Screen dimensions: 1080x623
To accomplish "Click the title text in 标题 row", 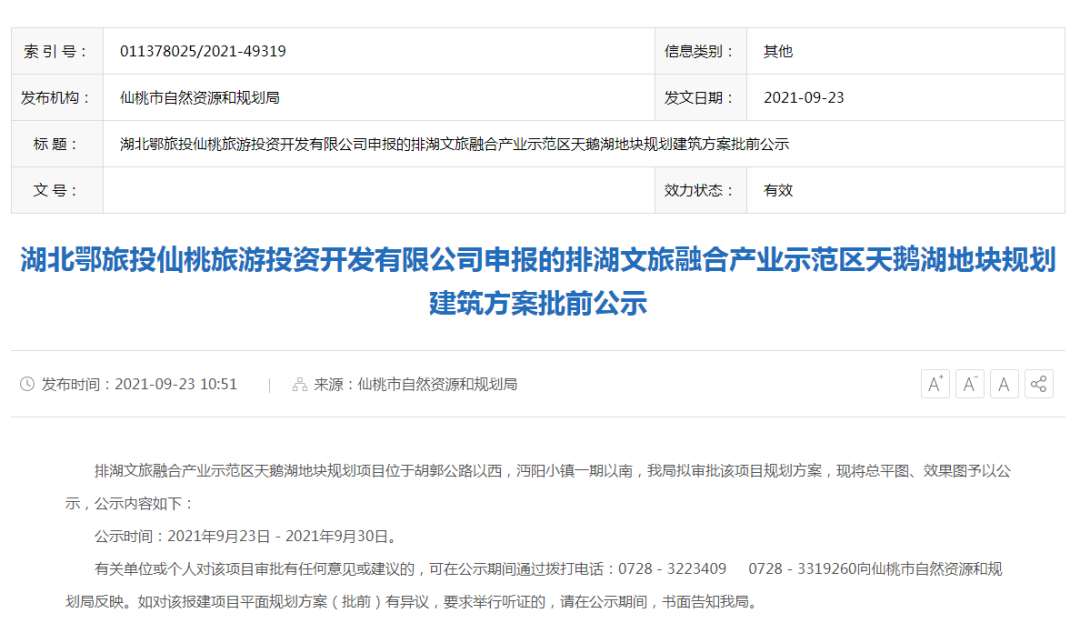I will pos(454,144).
